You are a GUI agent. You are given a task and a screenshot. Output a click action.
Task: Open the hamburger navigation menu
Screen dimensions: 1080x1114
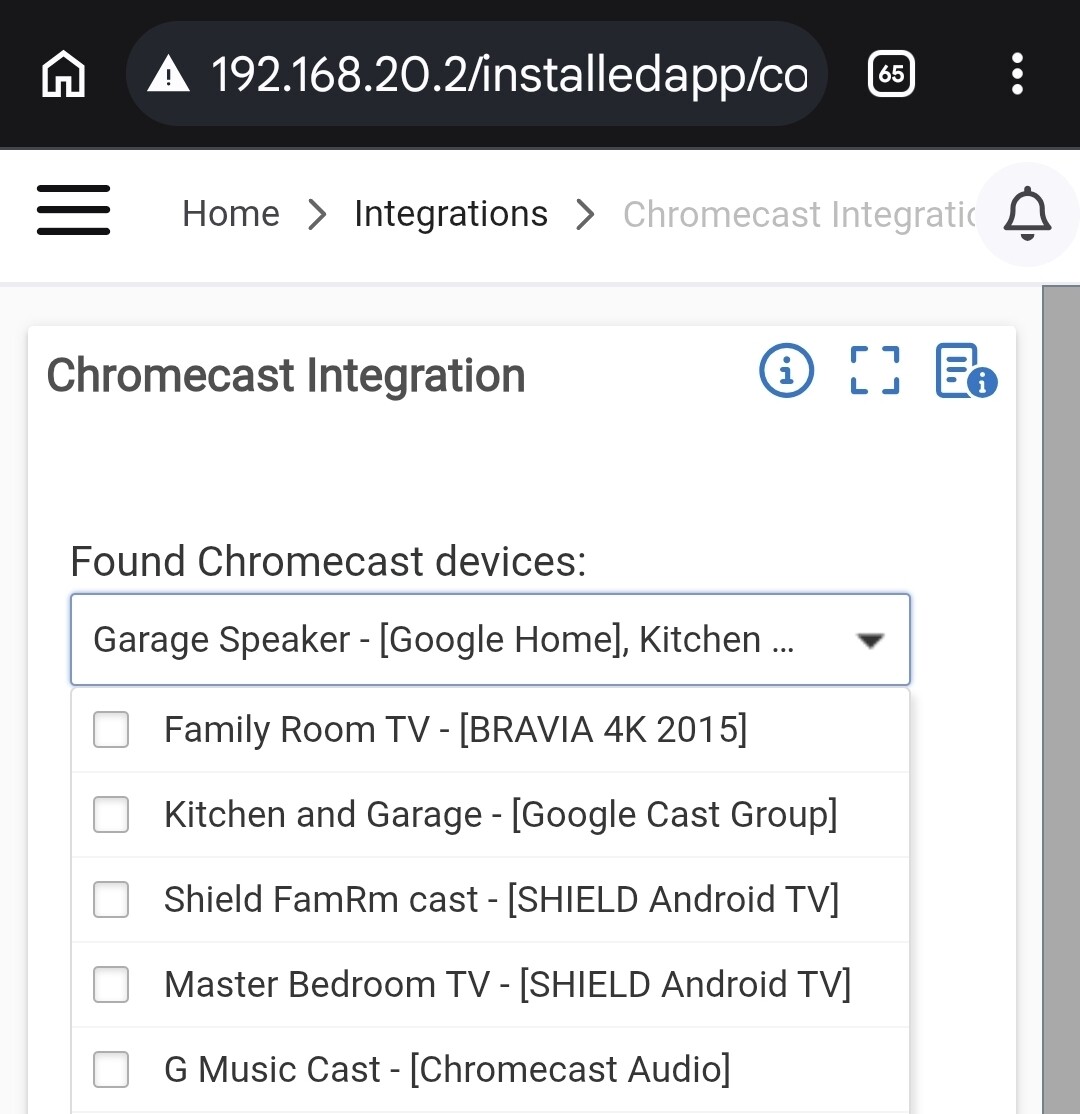coord(73,210)
